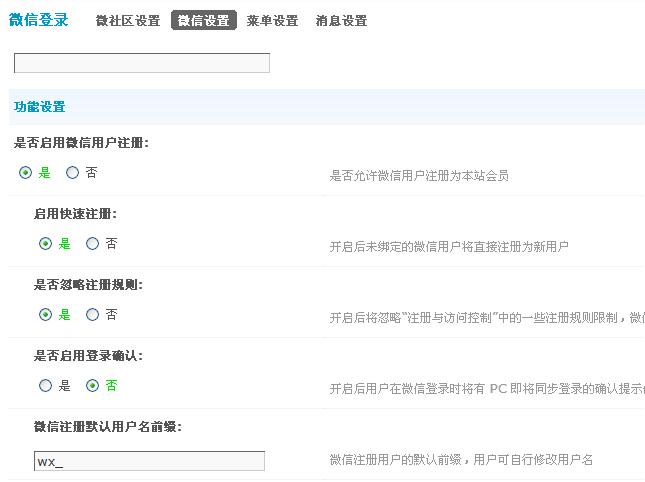Click description 是否允许微信用户注册为本站会员
645x482 pixels.
tap(419, 176)
